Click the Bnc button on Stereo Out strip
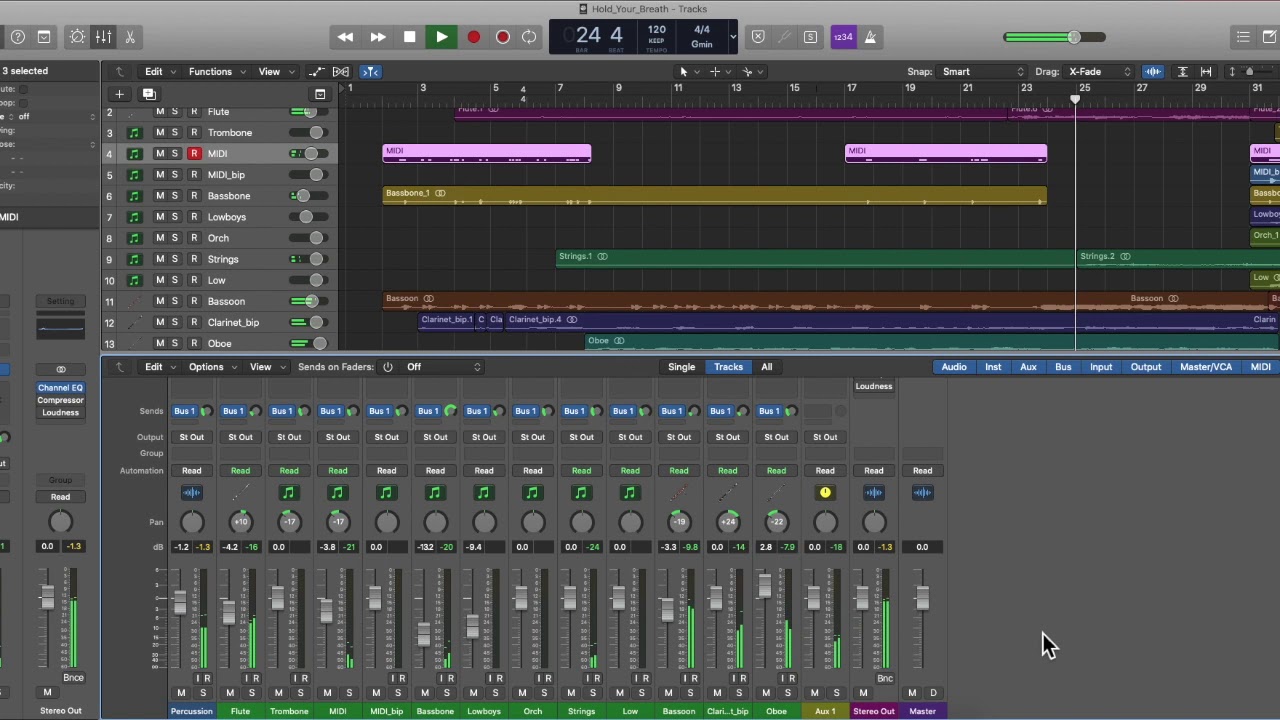Image resolution: width=1280 pixels, height=720 pixels. coord(885,678)
